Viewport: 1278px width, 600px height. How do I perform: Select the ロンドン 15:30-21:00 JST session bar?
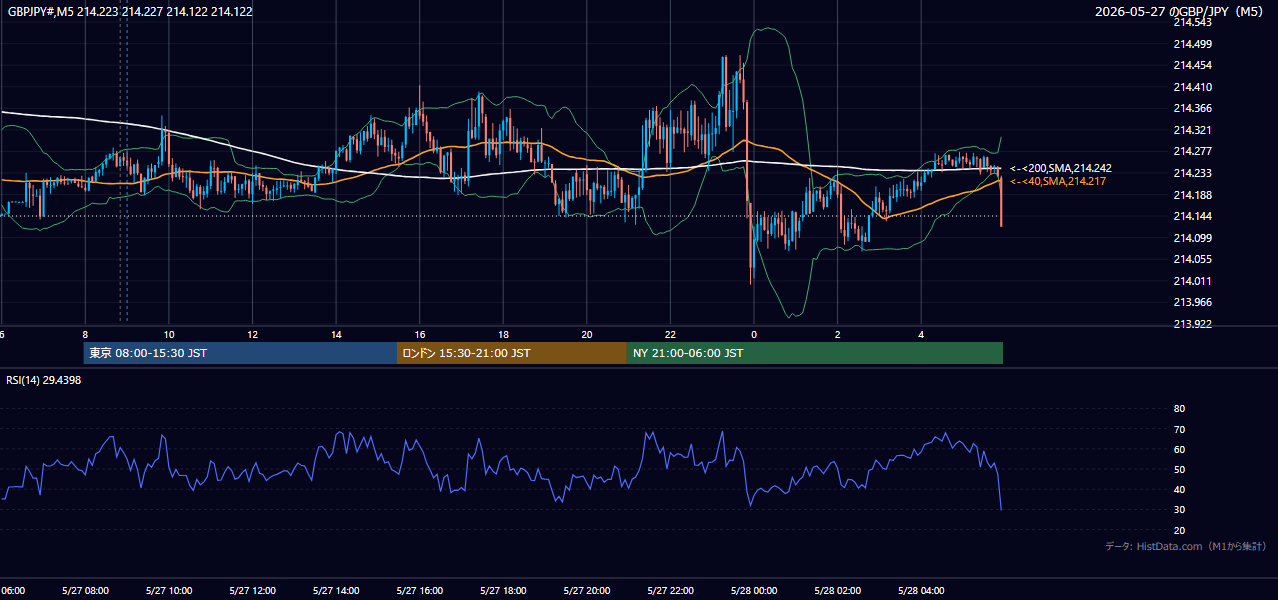[512, 353]
